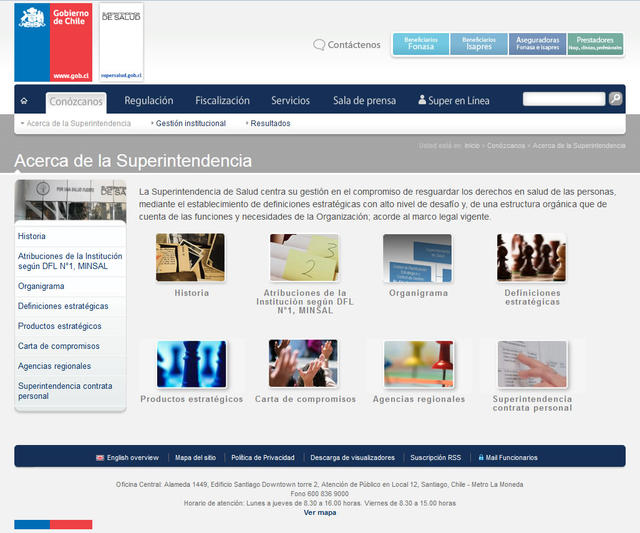This screenshot has width=640, height=533.
Task: Open the Fiscalización menu
Action: (x=222, y=101)
